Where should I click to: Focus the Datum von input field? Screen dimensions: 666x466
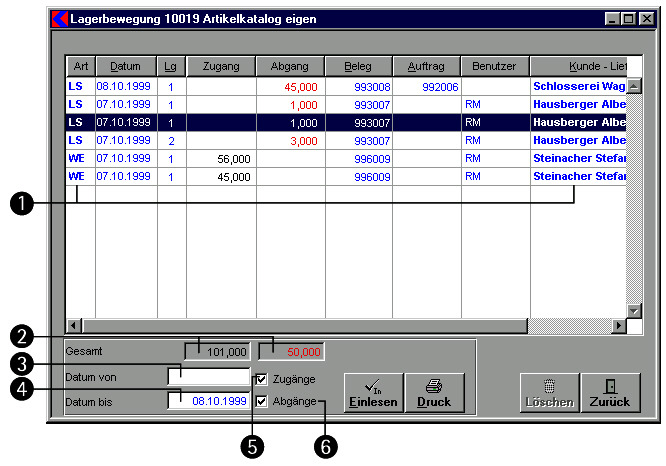pyautogui.click(x=209, y=377)
